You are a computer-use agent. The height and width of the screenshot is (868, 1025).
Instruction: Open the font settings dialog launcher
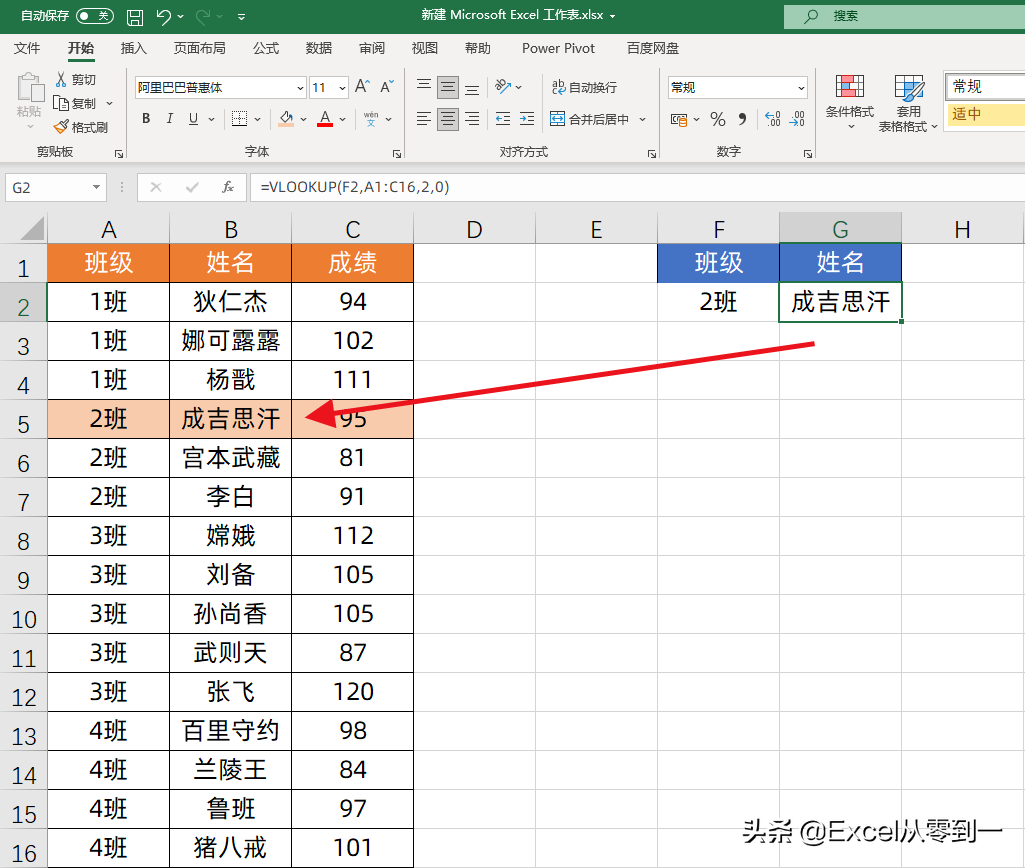[397, 154]
